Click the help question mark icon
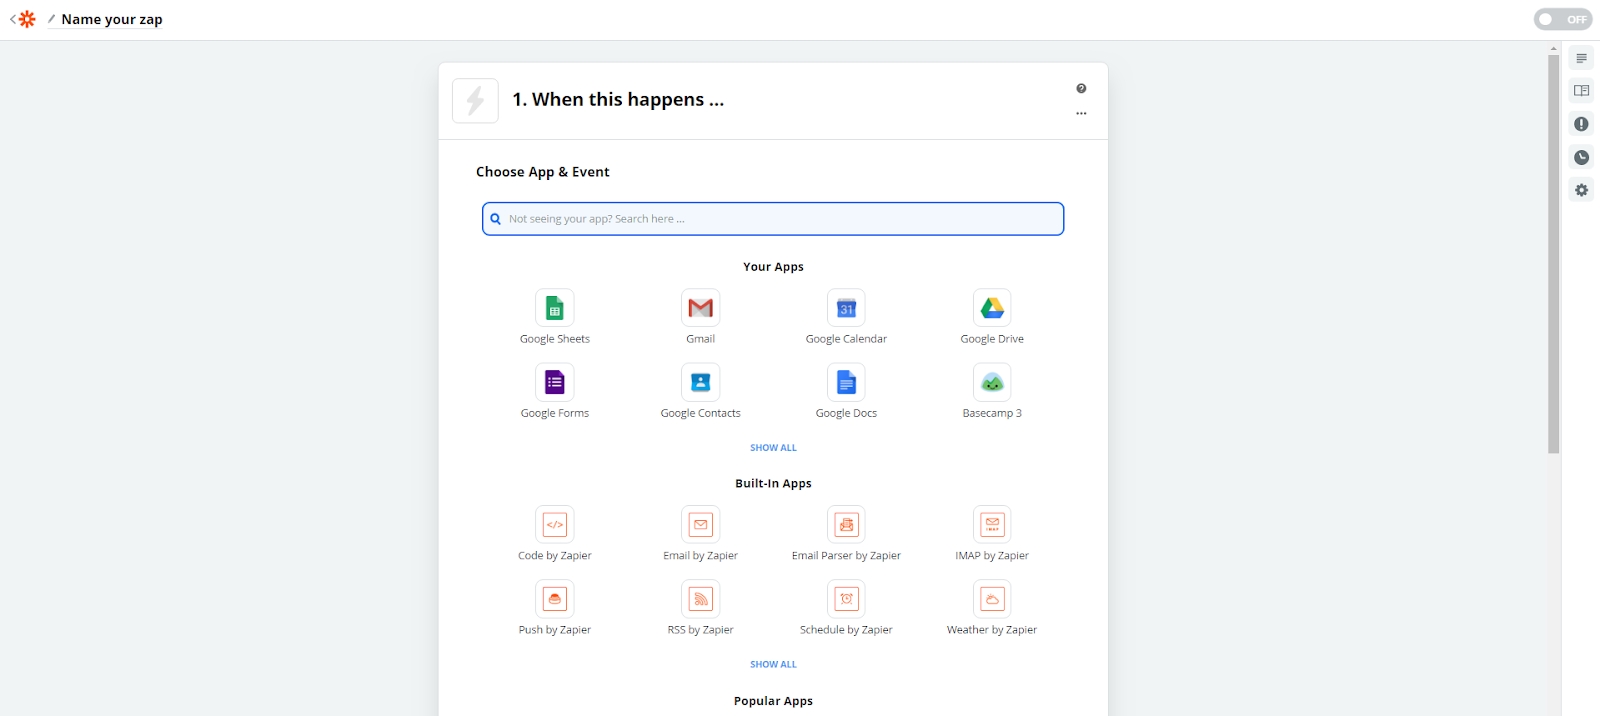Screen dimensions: 1600x716 tap(1081, 89)
